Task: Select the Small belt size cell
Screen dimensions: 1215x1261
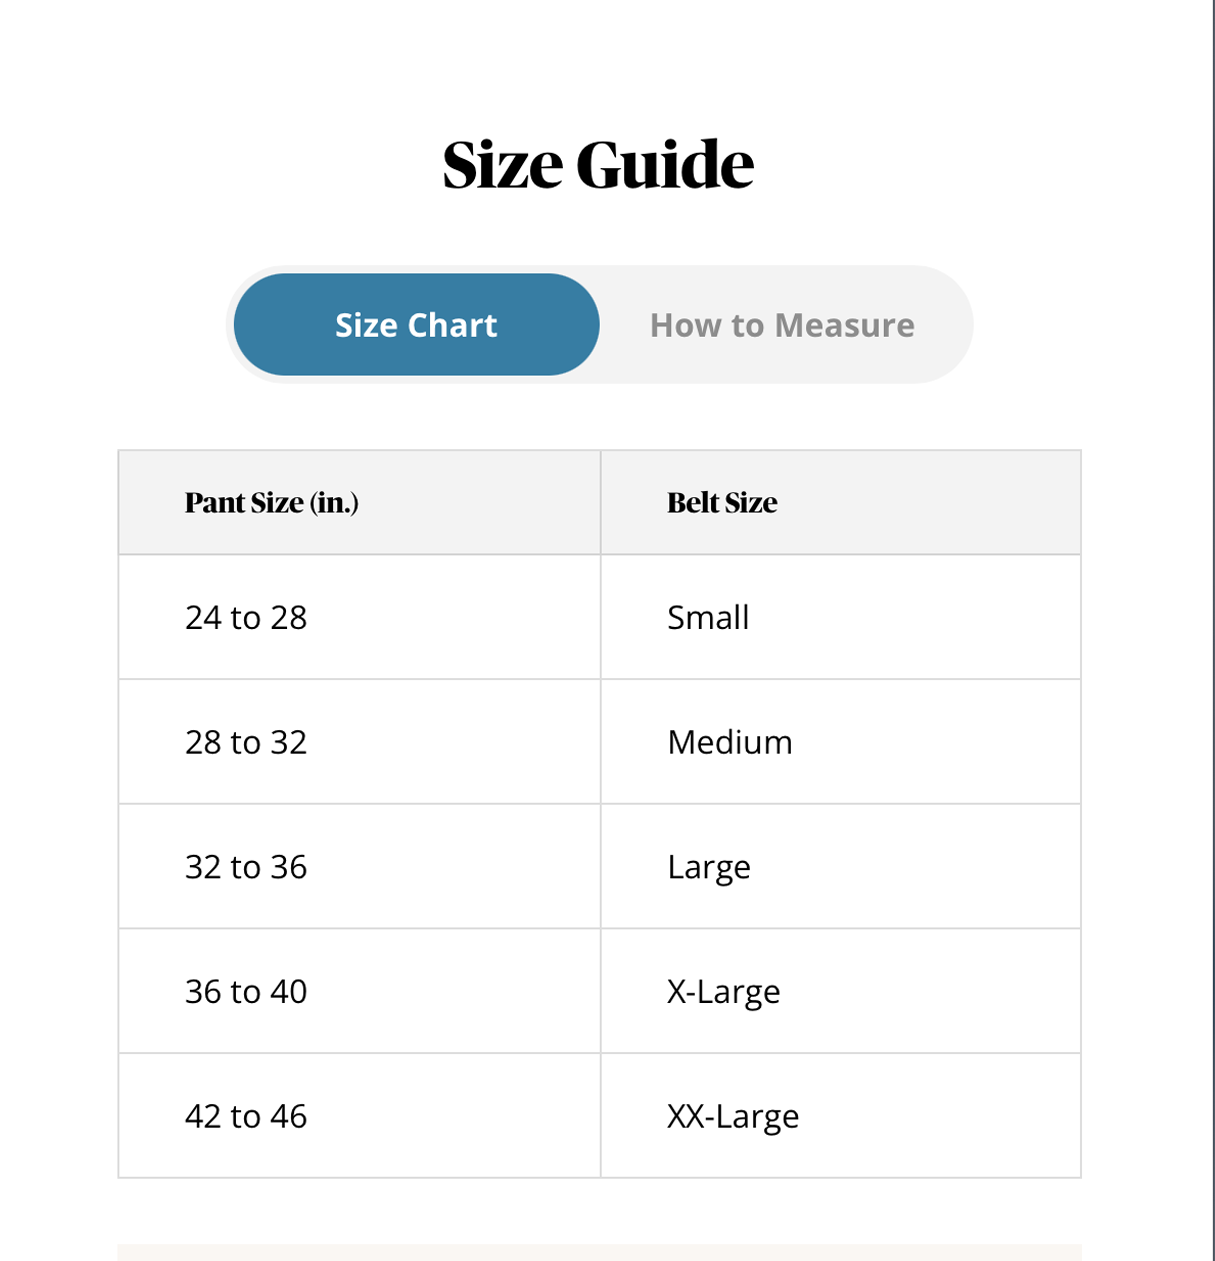Action: click(708, 618)
